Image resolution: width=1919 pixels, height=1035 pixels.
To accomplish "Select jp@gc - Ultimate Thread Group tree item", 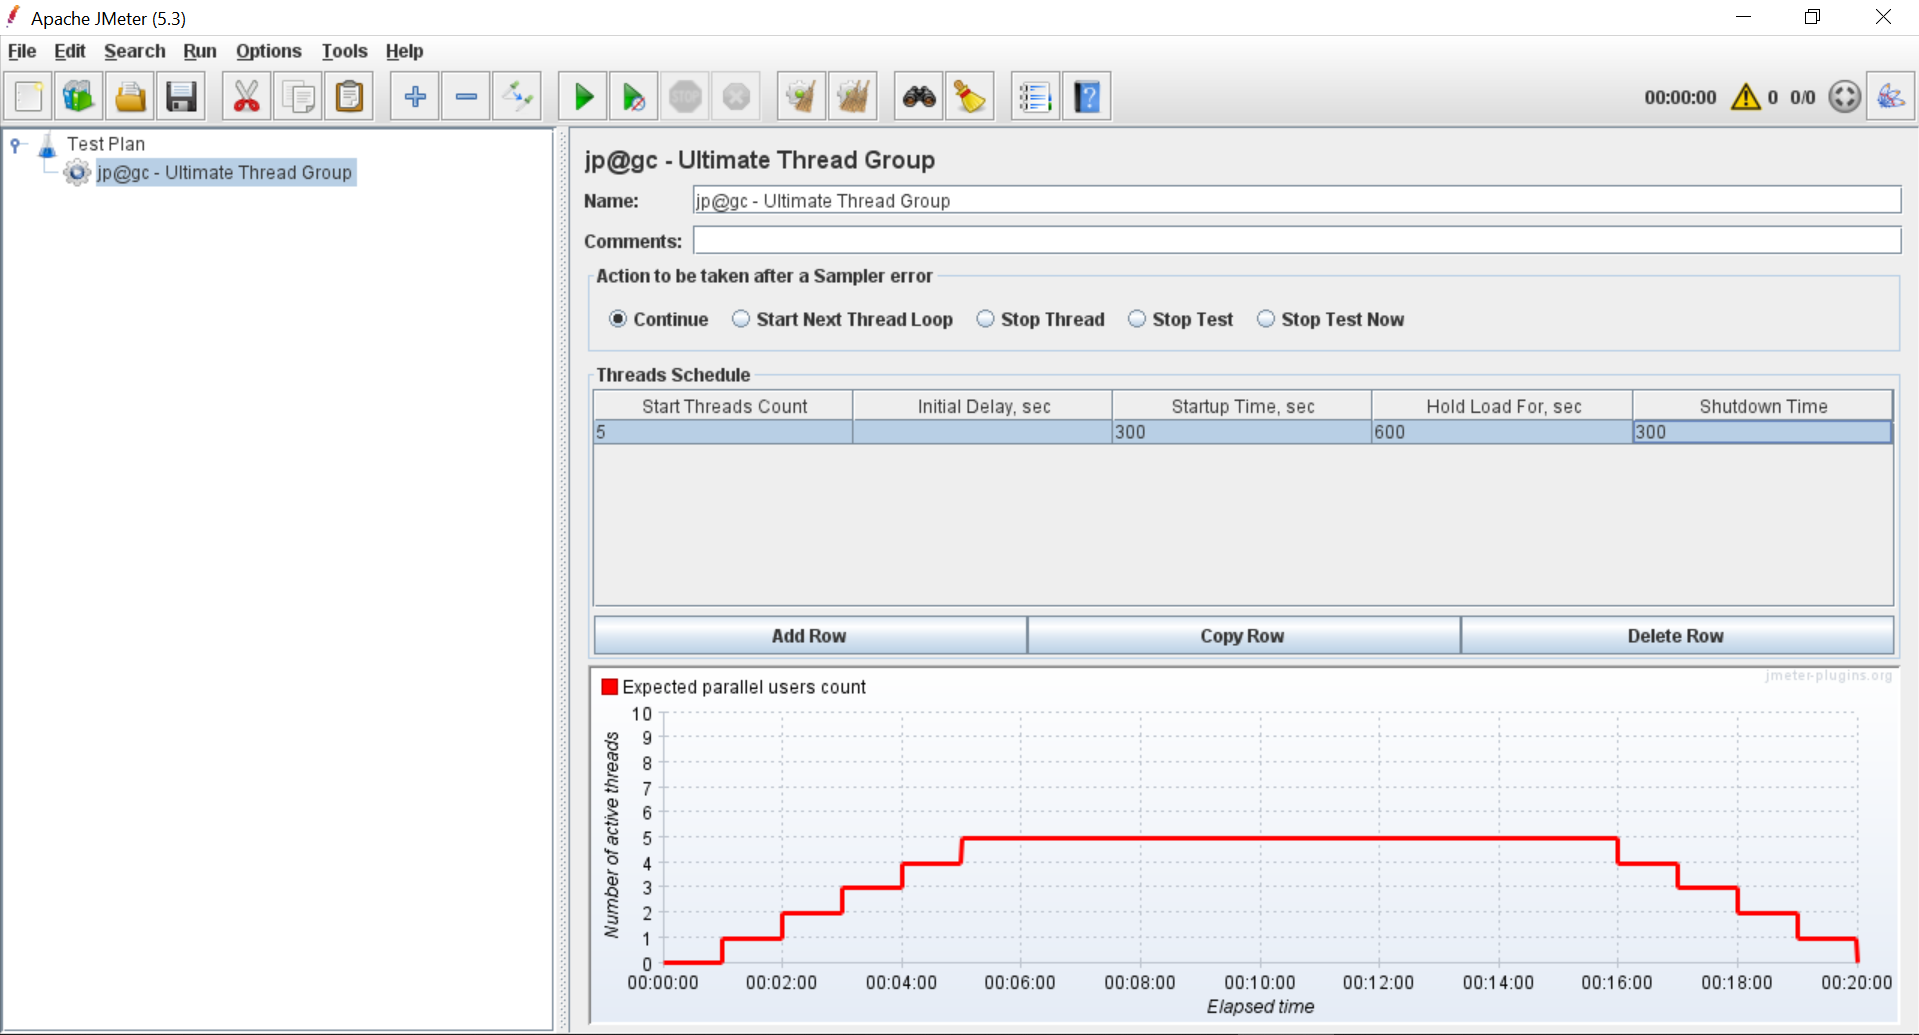I will tap(225, 173).
